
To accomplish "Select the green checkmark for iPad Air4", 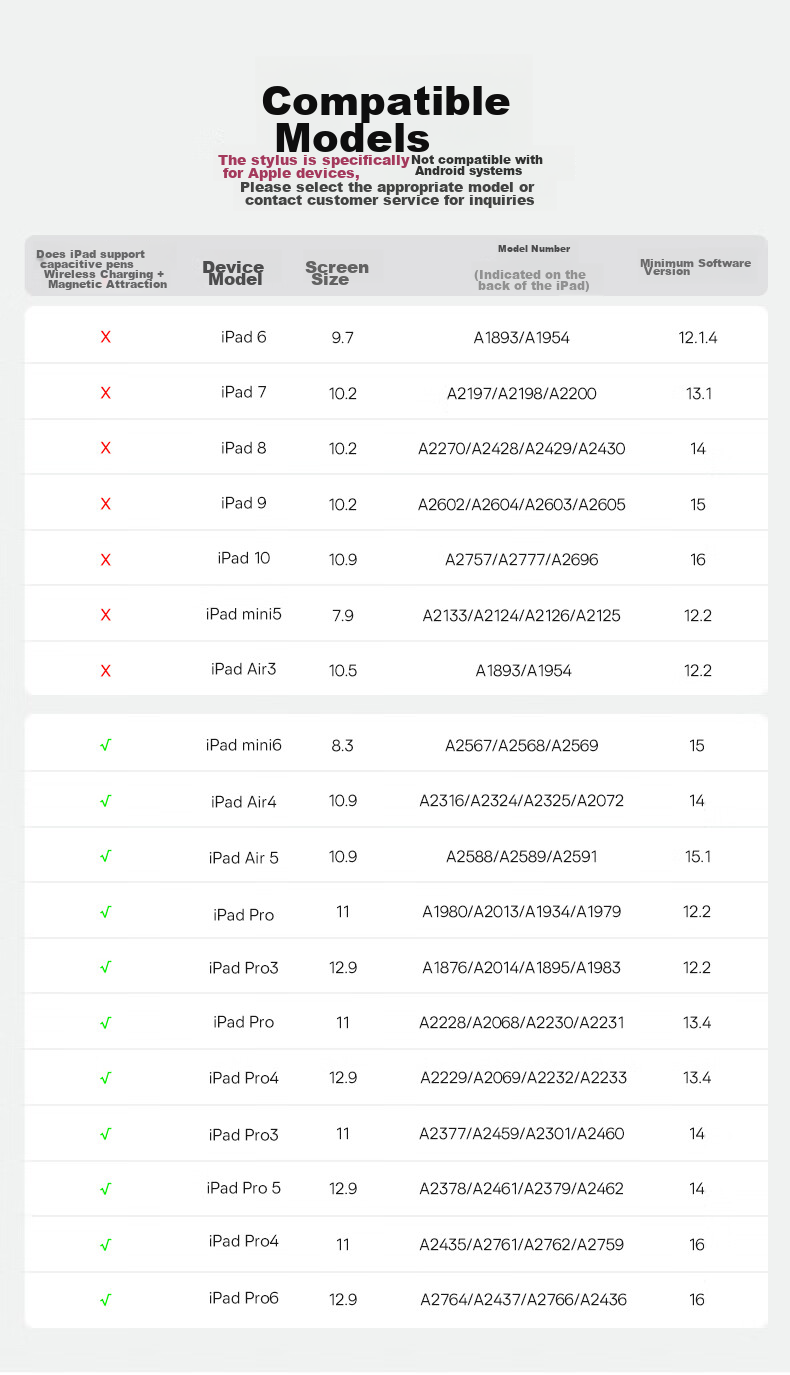I will click(106, 801).
